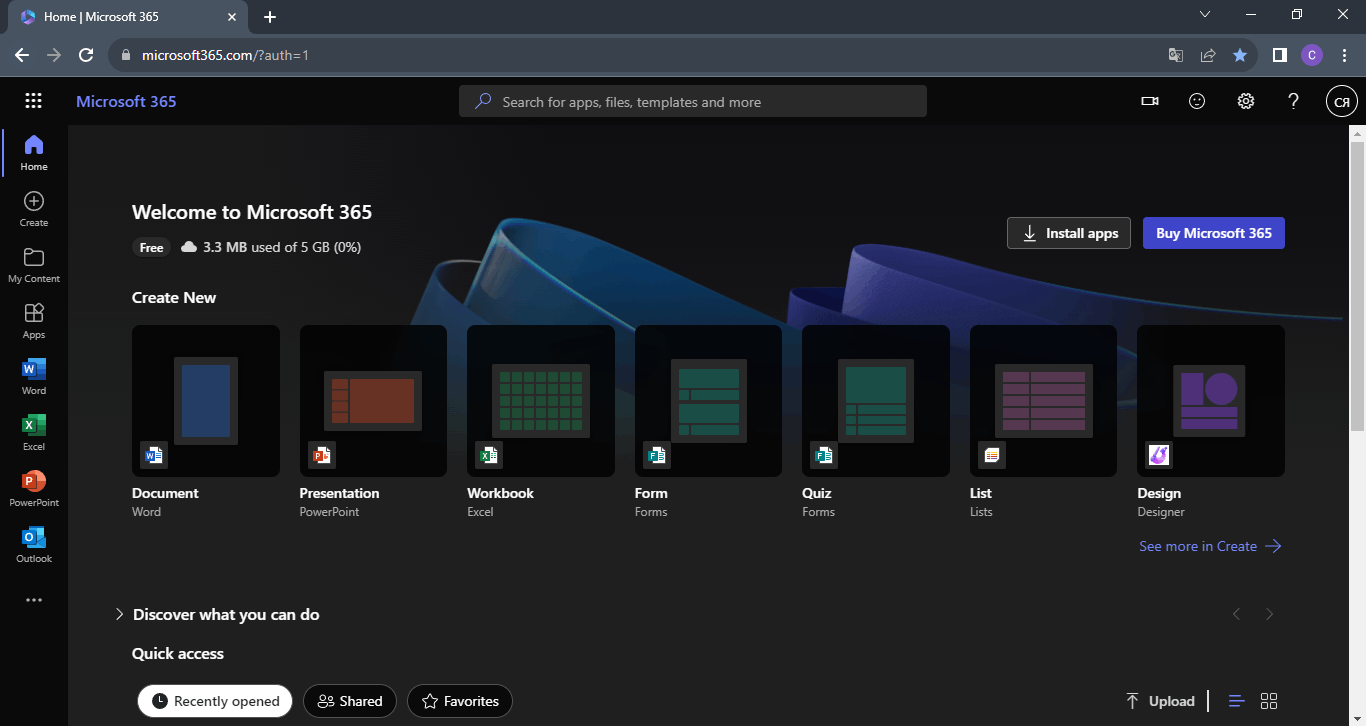1366x726 pixels.
Task: Create a new List
Action: [x=1043, y=400]
